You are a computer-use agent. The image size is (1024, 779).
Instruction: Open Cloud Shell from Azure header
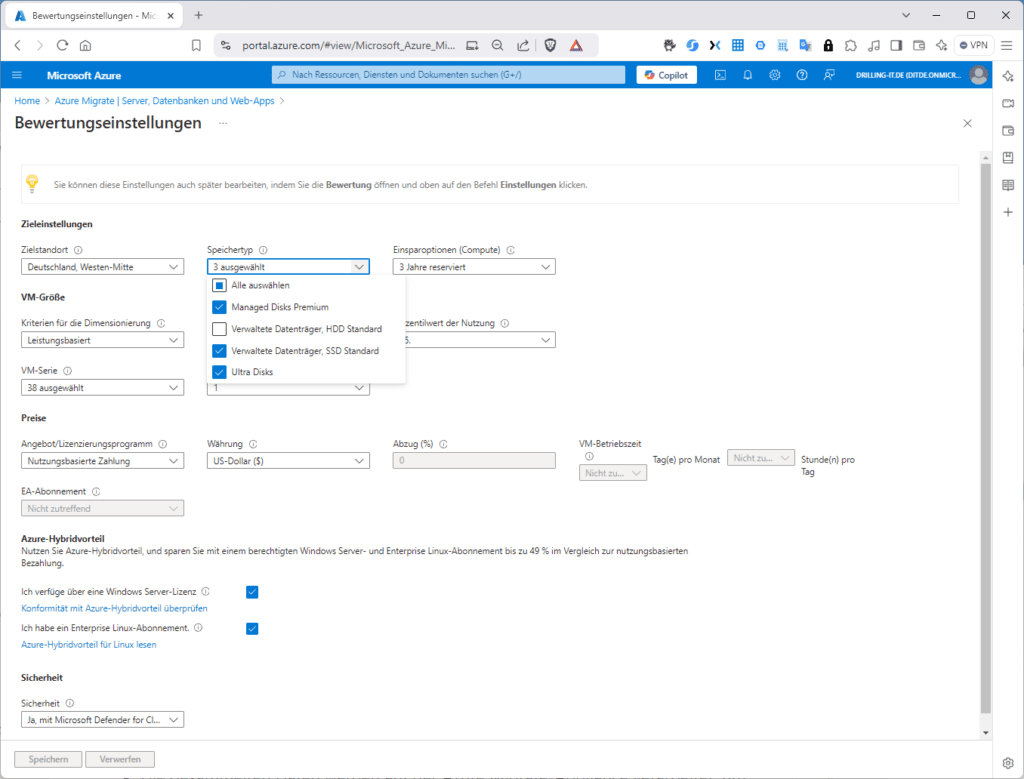pyautogui.click(x=720, y=75)
